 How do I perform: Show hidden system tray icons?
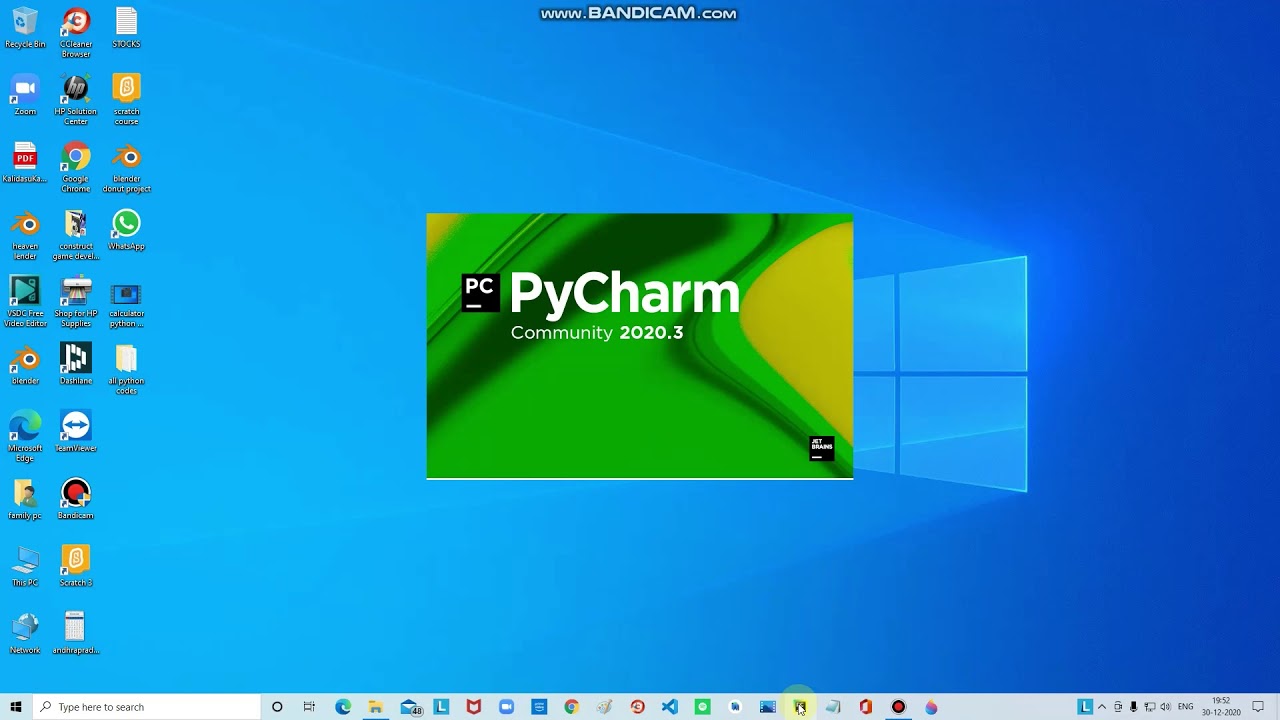tap(1102, 707)
